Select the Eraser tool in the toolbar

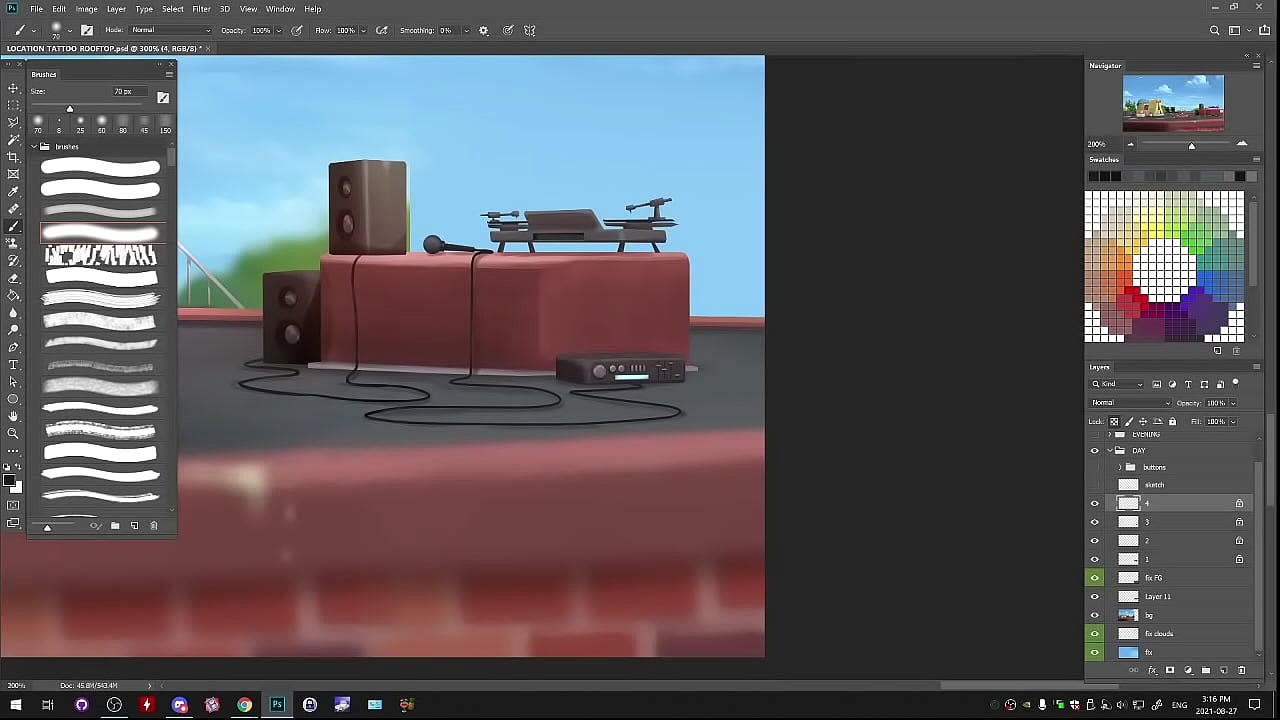click(x=13, y=278)
